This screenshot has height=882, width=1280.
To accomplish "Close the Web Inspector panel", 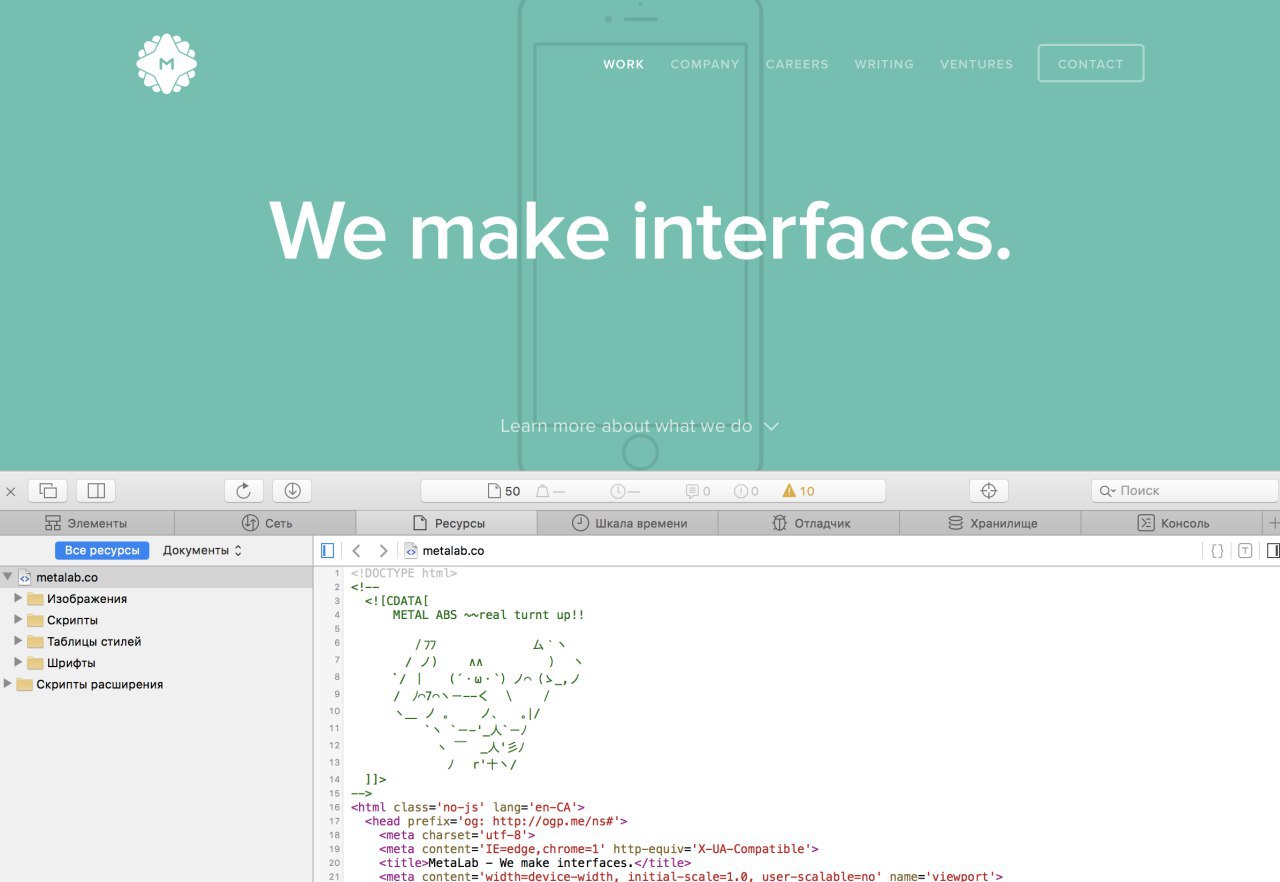I will pos(11,491).
